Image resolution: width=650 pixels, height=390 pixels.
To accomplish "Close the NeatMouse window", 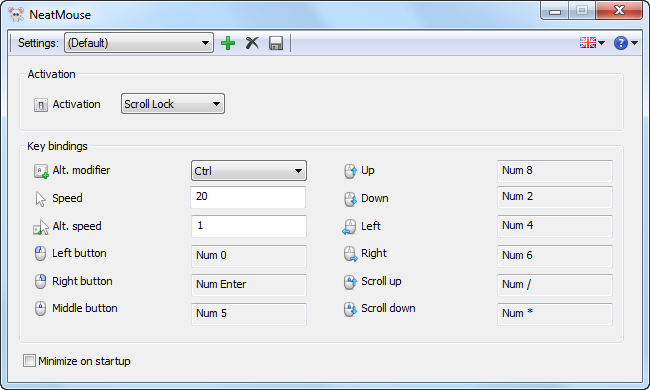I will (619, 10).
